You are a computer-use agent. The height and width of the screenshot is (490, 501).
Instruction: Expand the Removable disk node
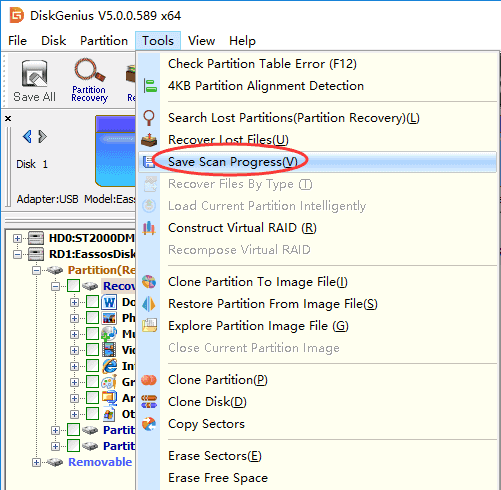(36, 462)
